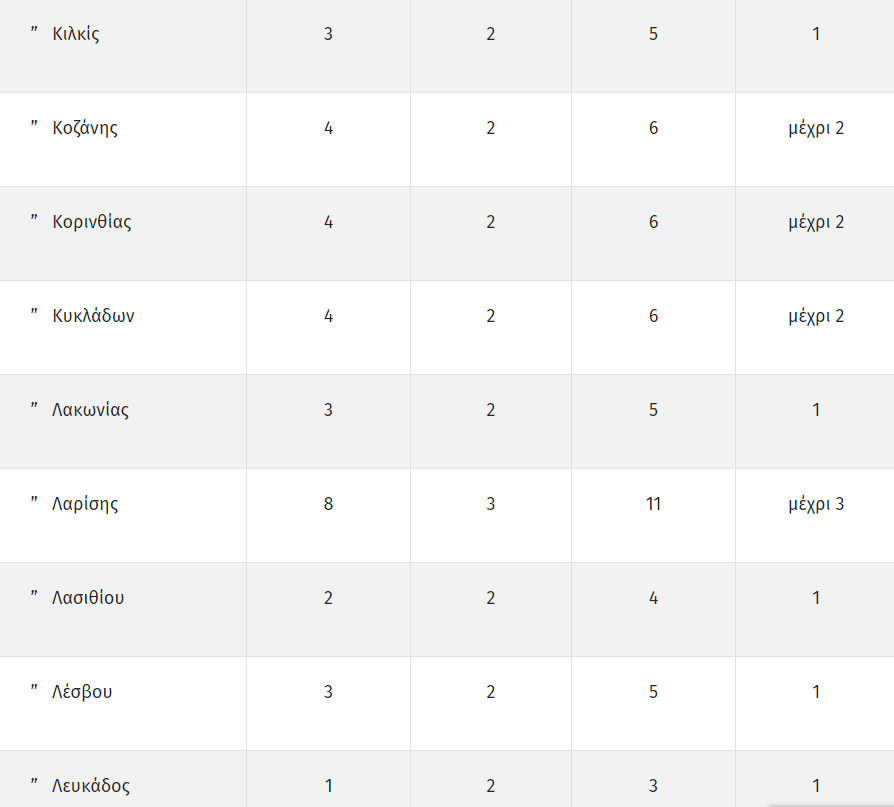The image size is (894, 807).
Task: Click "μέχρι 2" in the Κυκλάδων row
Action: coord(816,316)
